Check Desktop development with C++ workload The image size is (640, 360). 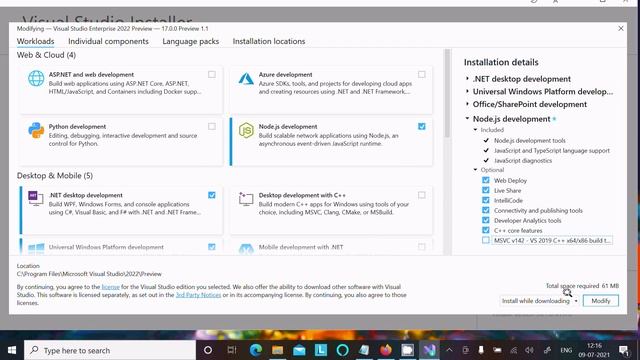pyautogui.click(x=422, y=195)
